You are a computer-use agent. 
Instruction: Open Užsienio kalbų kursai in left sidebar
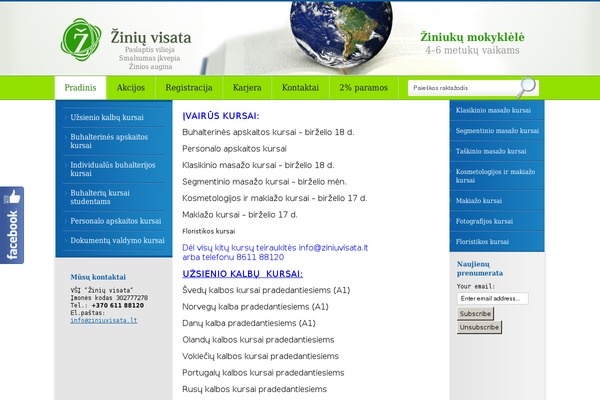pyautogui.click(x=107, y=118)
